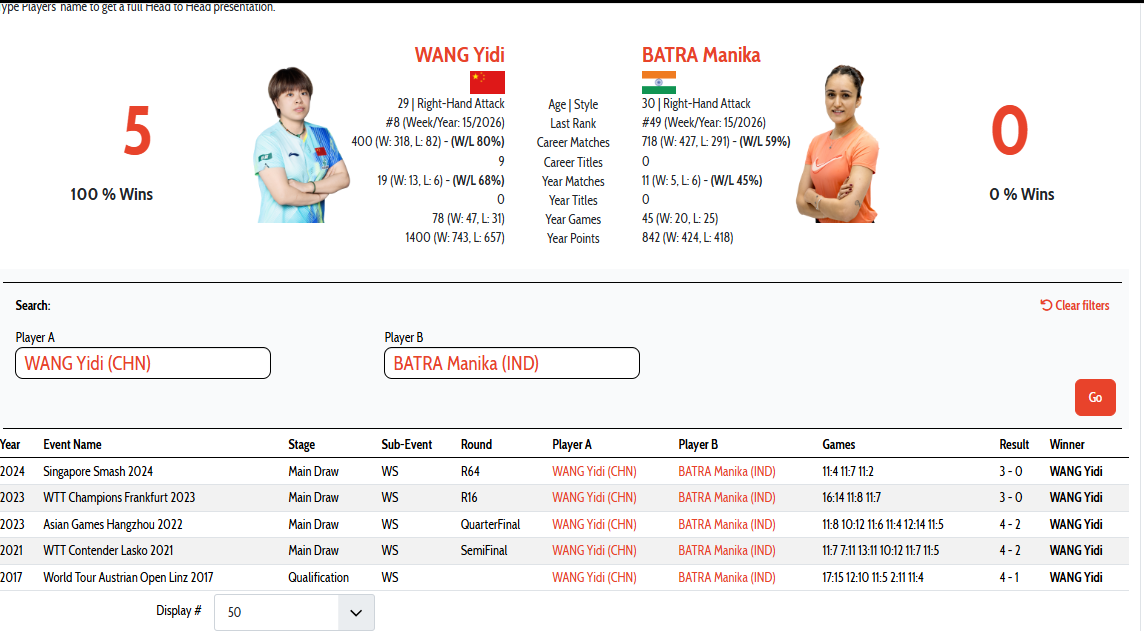1144x631 pixels.
Task: Click the Result column header
Action: tap(1014, 444)
